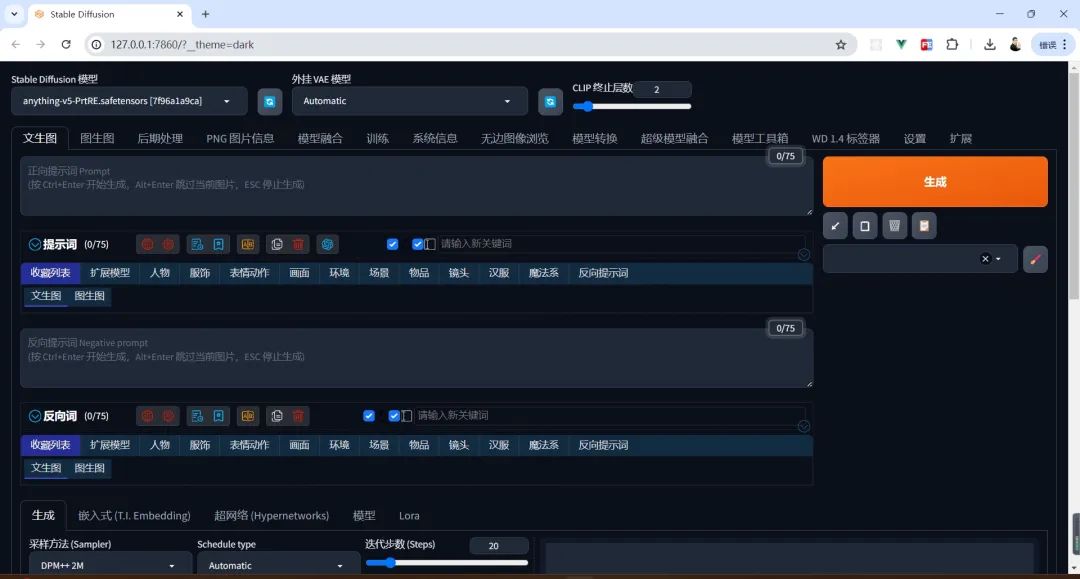1080x579 pixels.
Task: Click the red trash icon in the 提示词 toolbar
Action: [298, 244]
